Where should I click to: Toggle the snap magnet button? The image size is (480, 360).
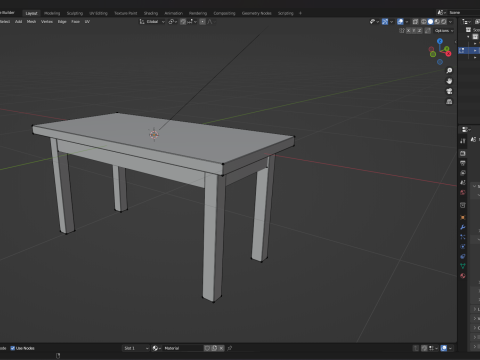[183, 22]
